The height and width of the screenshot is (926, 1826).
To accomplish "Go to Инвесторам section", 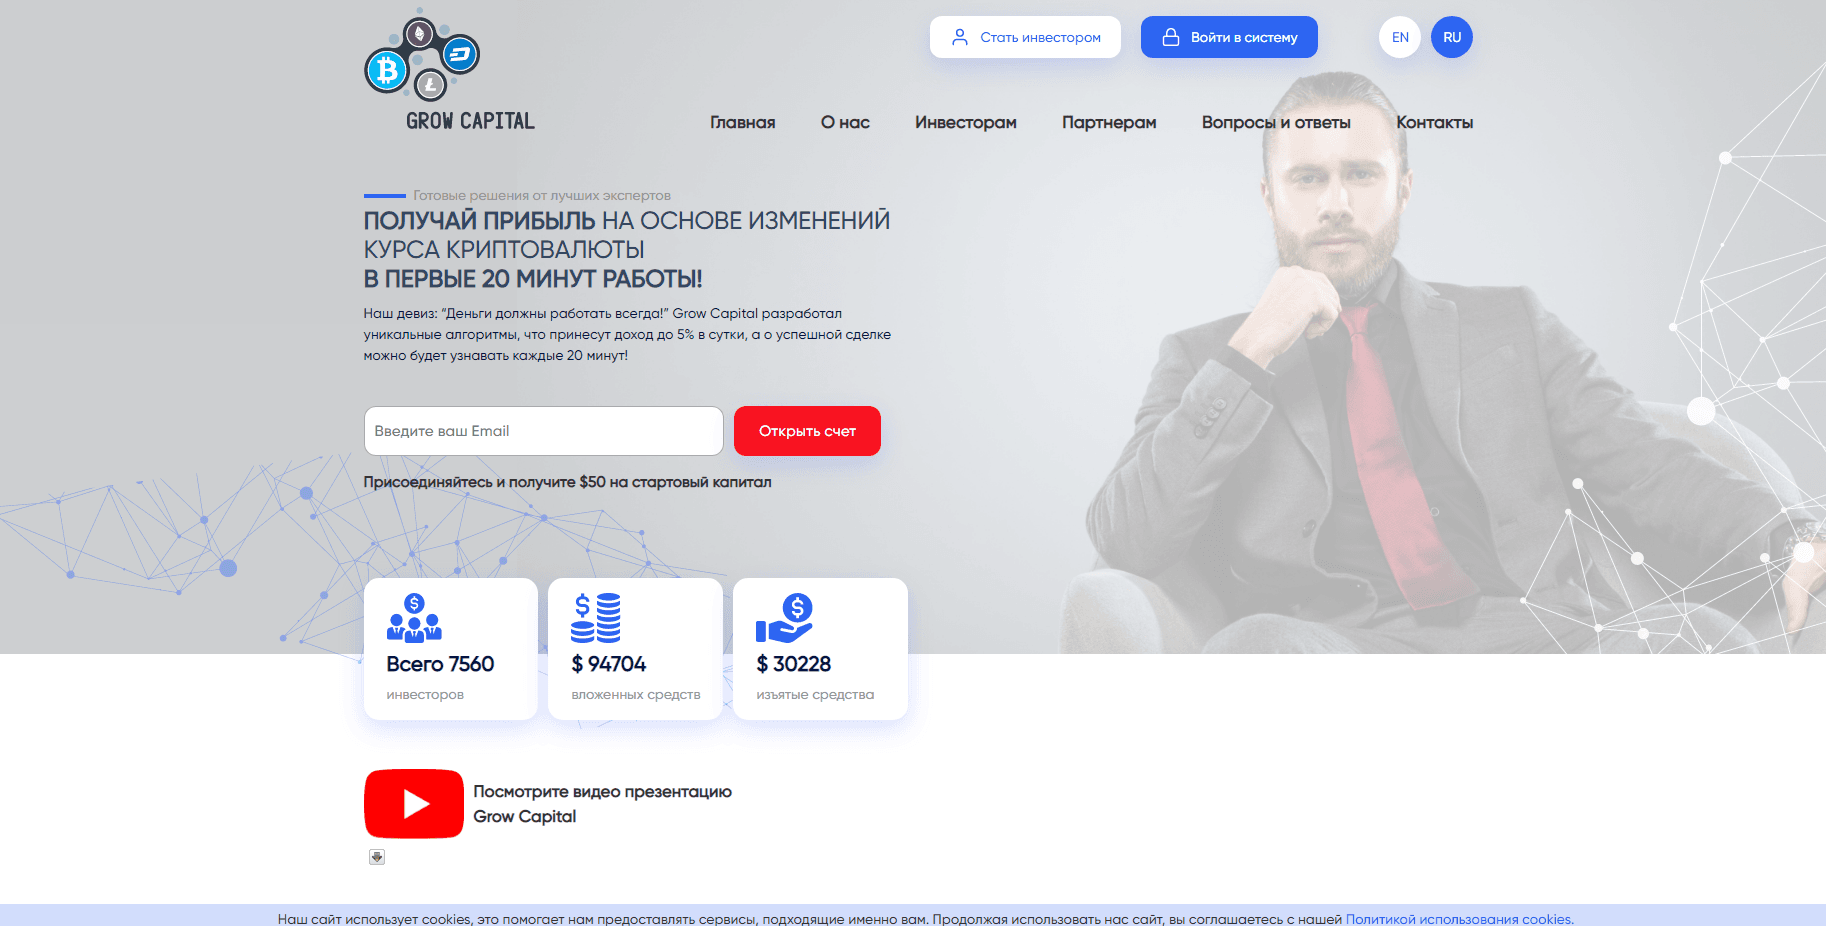I will (x=966, y=122).
